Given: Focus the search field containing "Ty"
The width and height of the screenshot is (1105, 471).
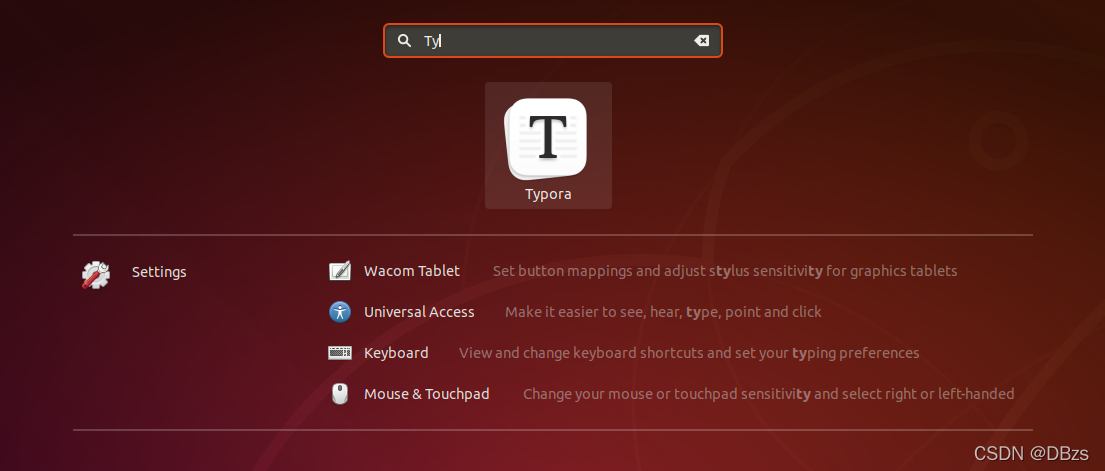Looking at the screenshot, I should pyautogui.click(x=552, y=41).
